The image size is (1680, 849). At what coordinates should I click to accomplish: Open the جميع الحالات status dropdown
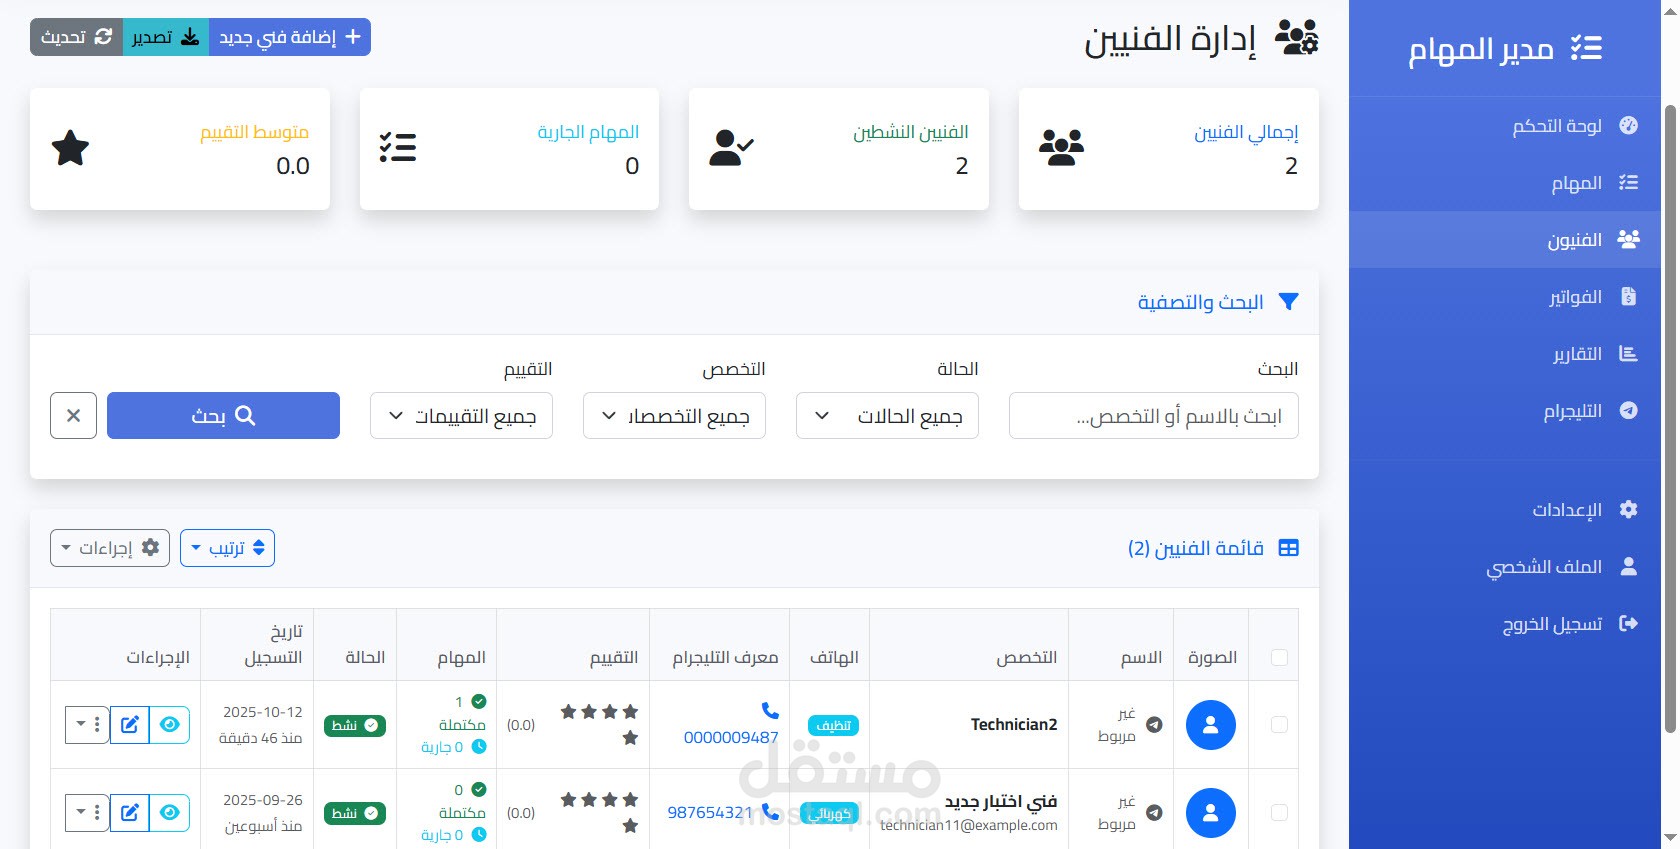pos(887,416)
